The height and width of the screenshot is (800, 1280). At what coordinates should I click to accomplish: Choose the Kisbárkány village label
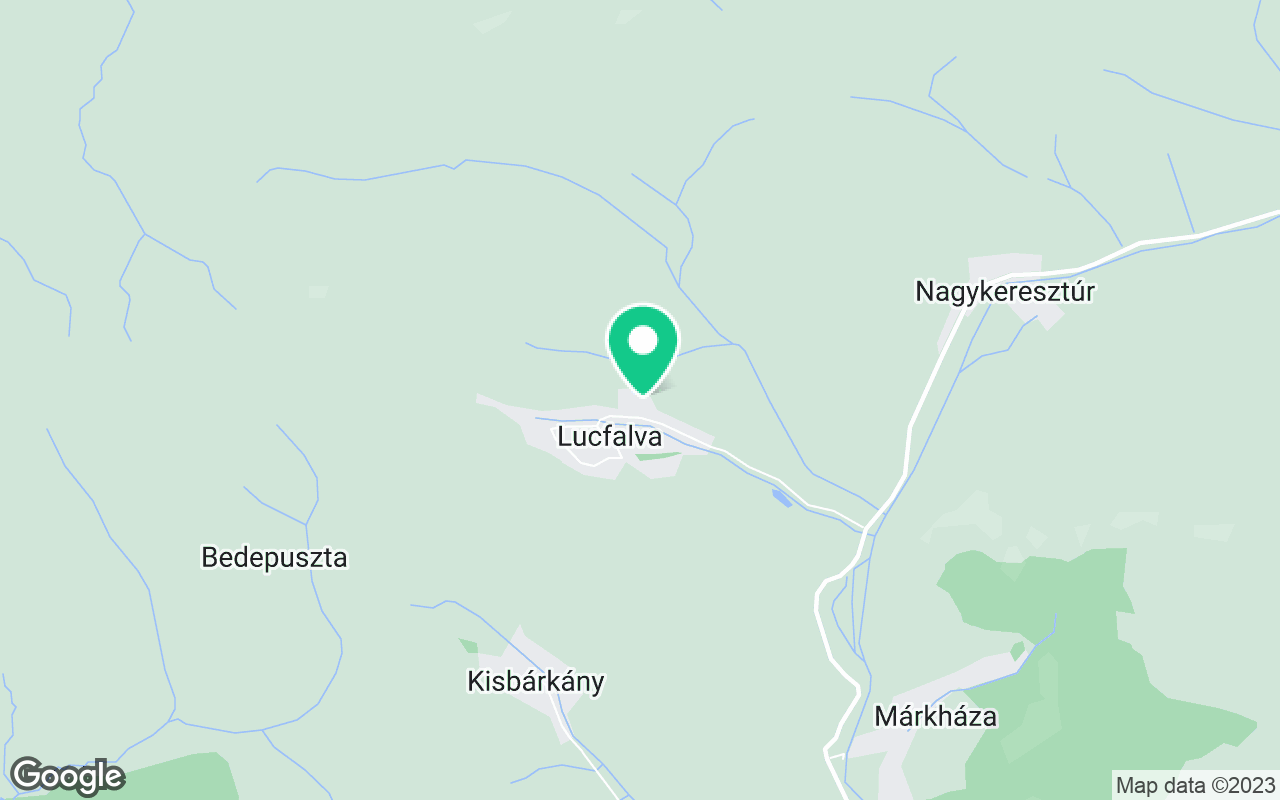click(536, 681)
